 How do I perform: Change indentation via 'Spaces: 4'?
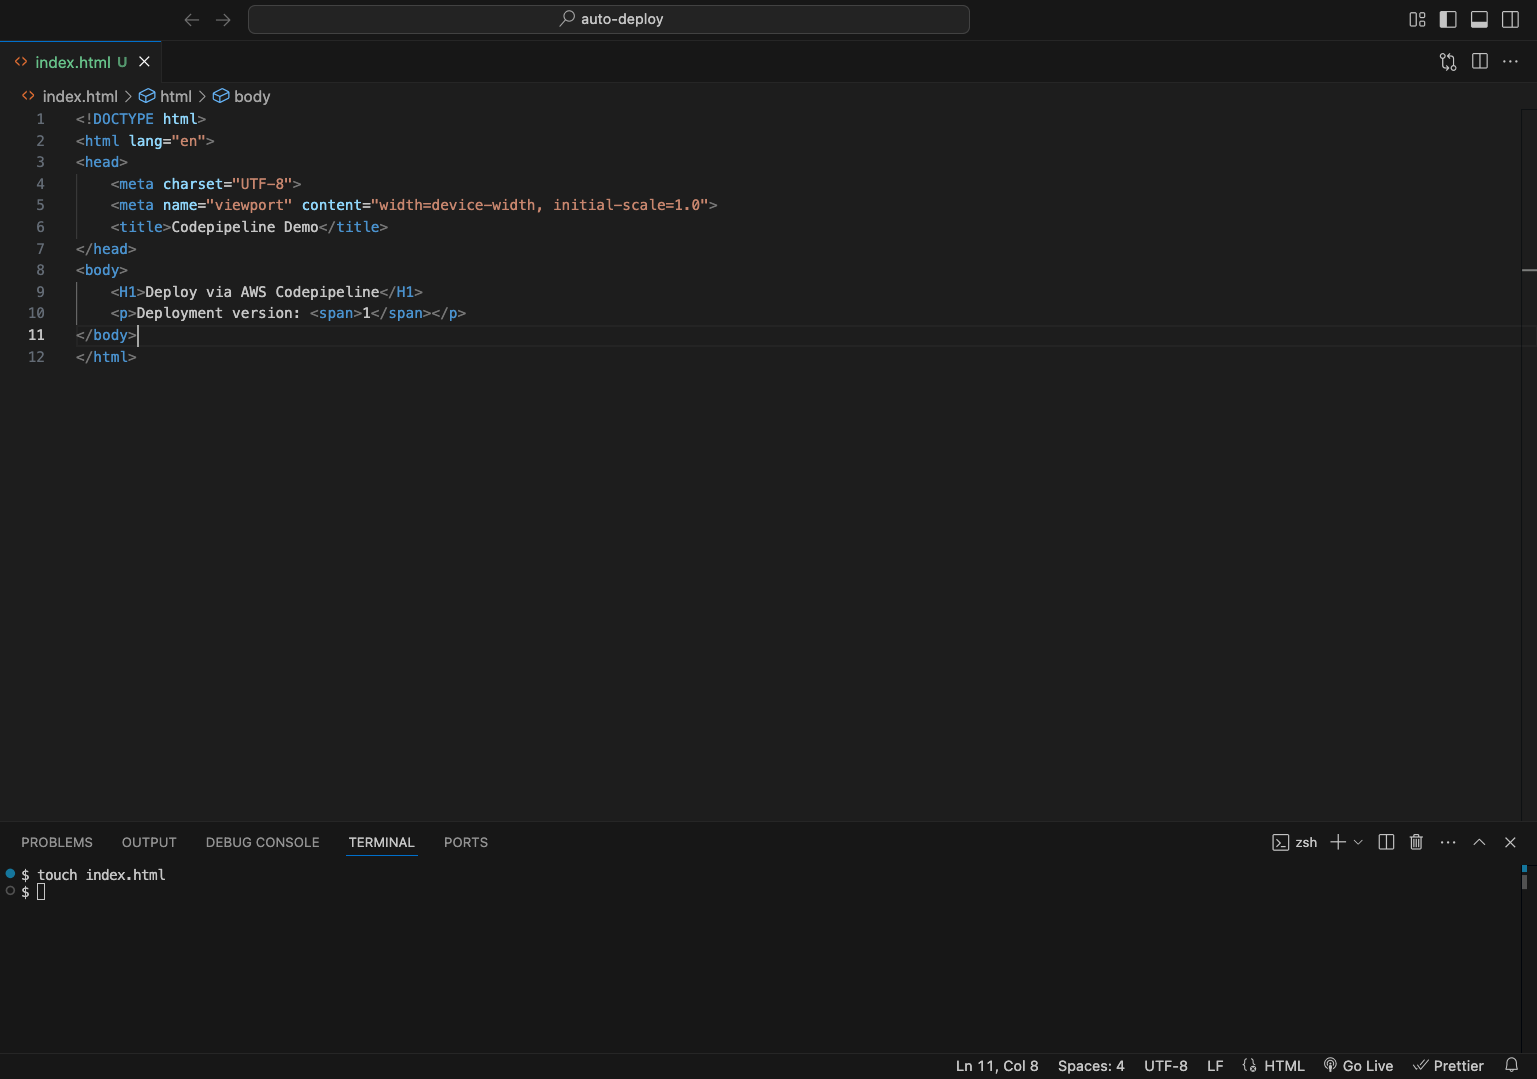pyautogui.click(x=1091, y=1066)
